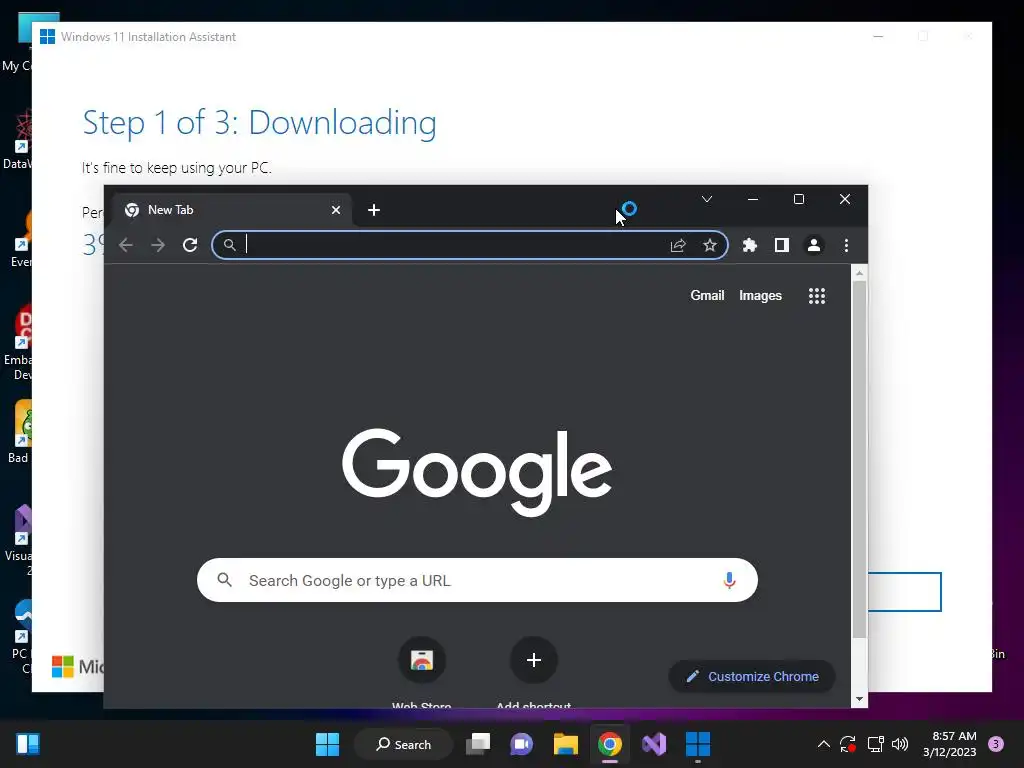The height and width of the screenshot is (768, 1024).
Task: Click the taskbar Search box
Action: point(403,744)
